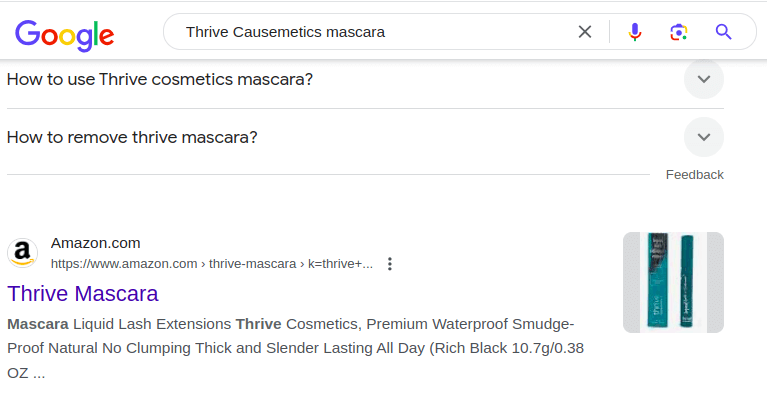Click the Amazon.com site name
Viewport: 767px width, 404px height.
(x=96, y=243)
